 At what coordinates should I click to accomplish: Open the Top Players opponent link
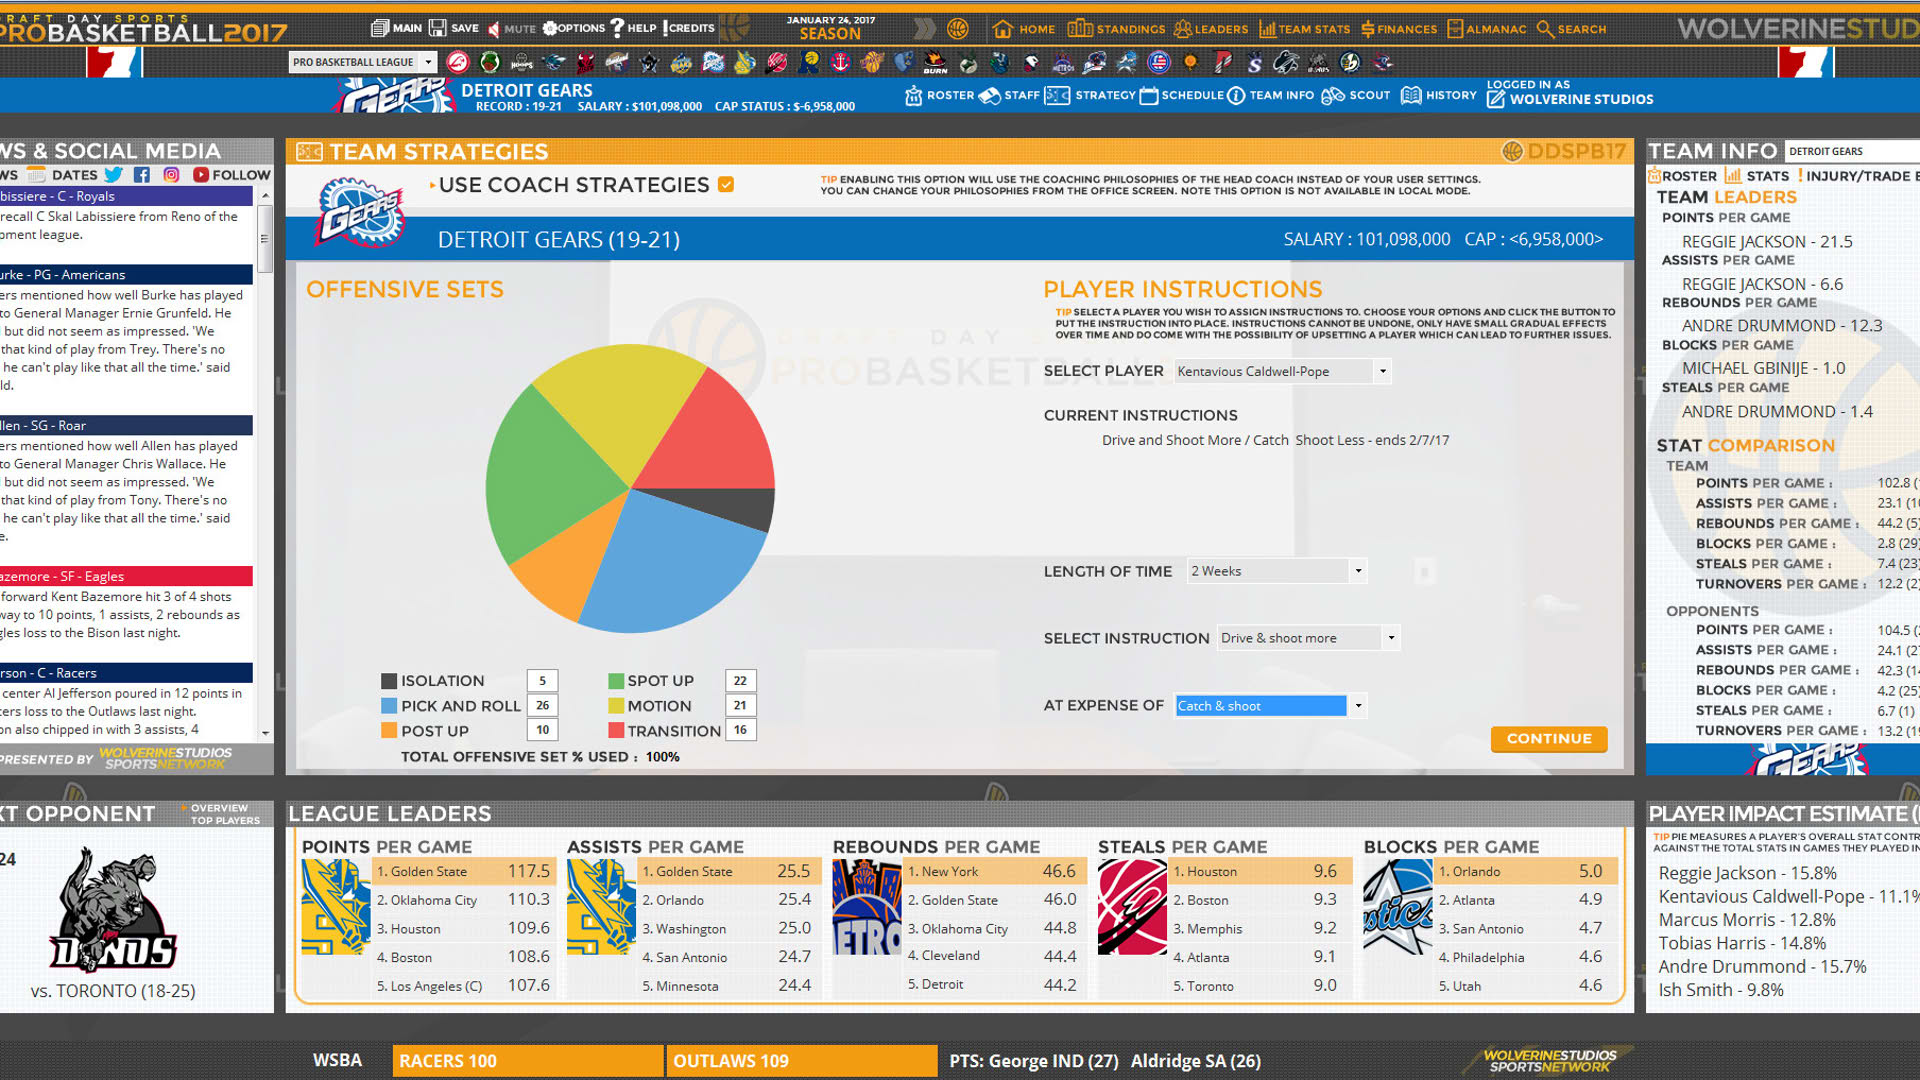pos(225,821)
